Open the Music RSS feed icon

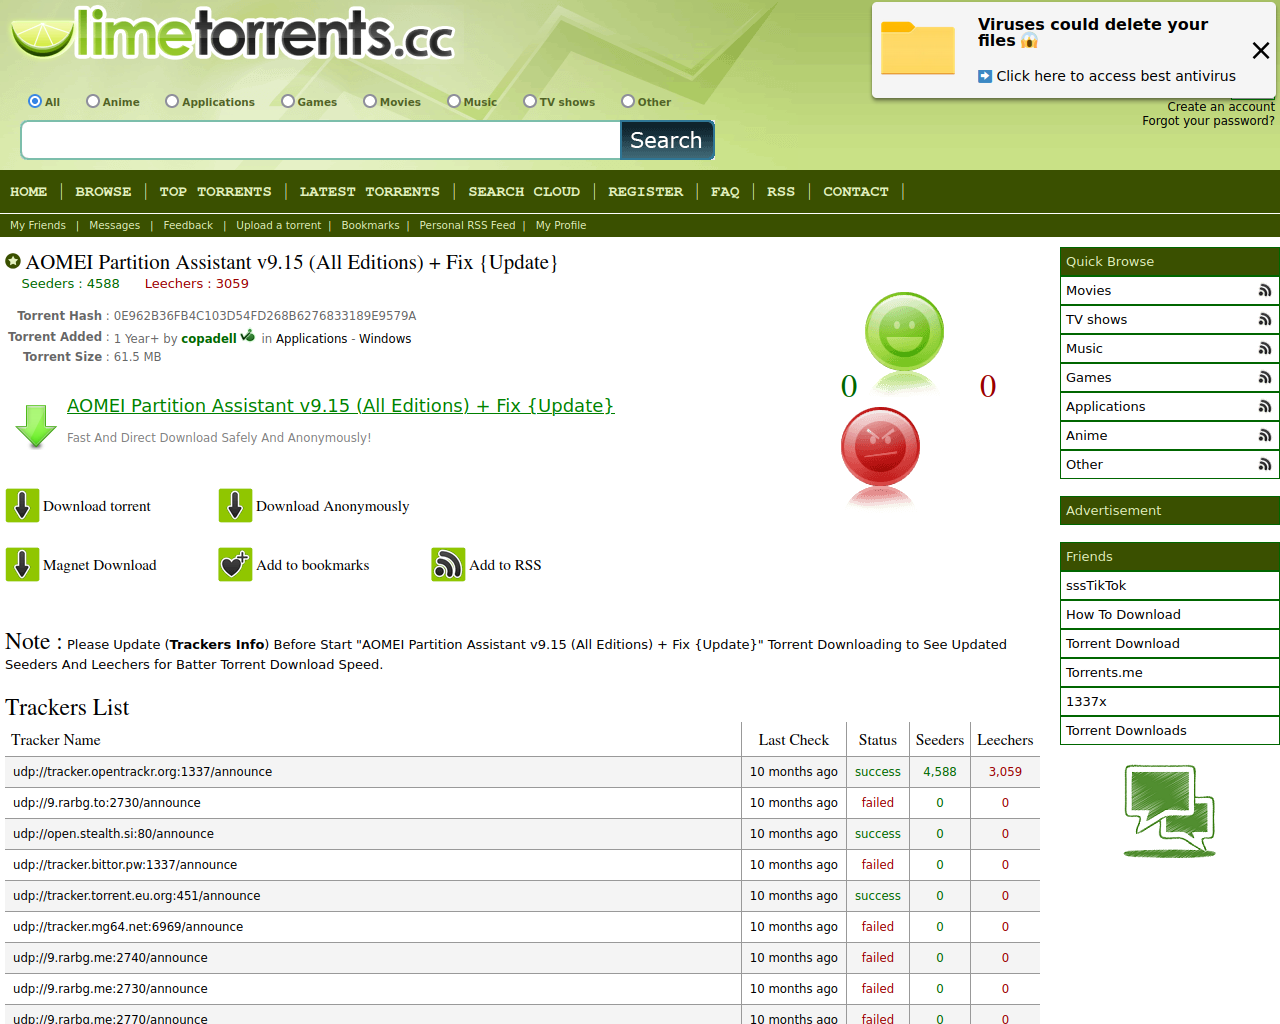click(1265, 349)
